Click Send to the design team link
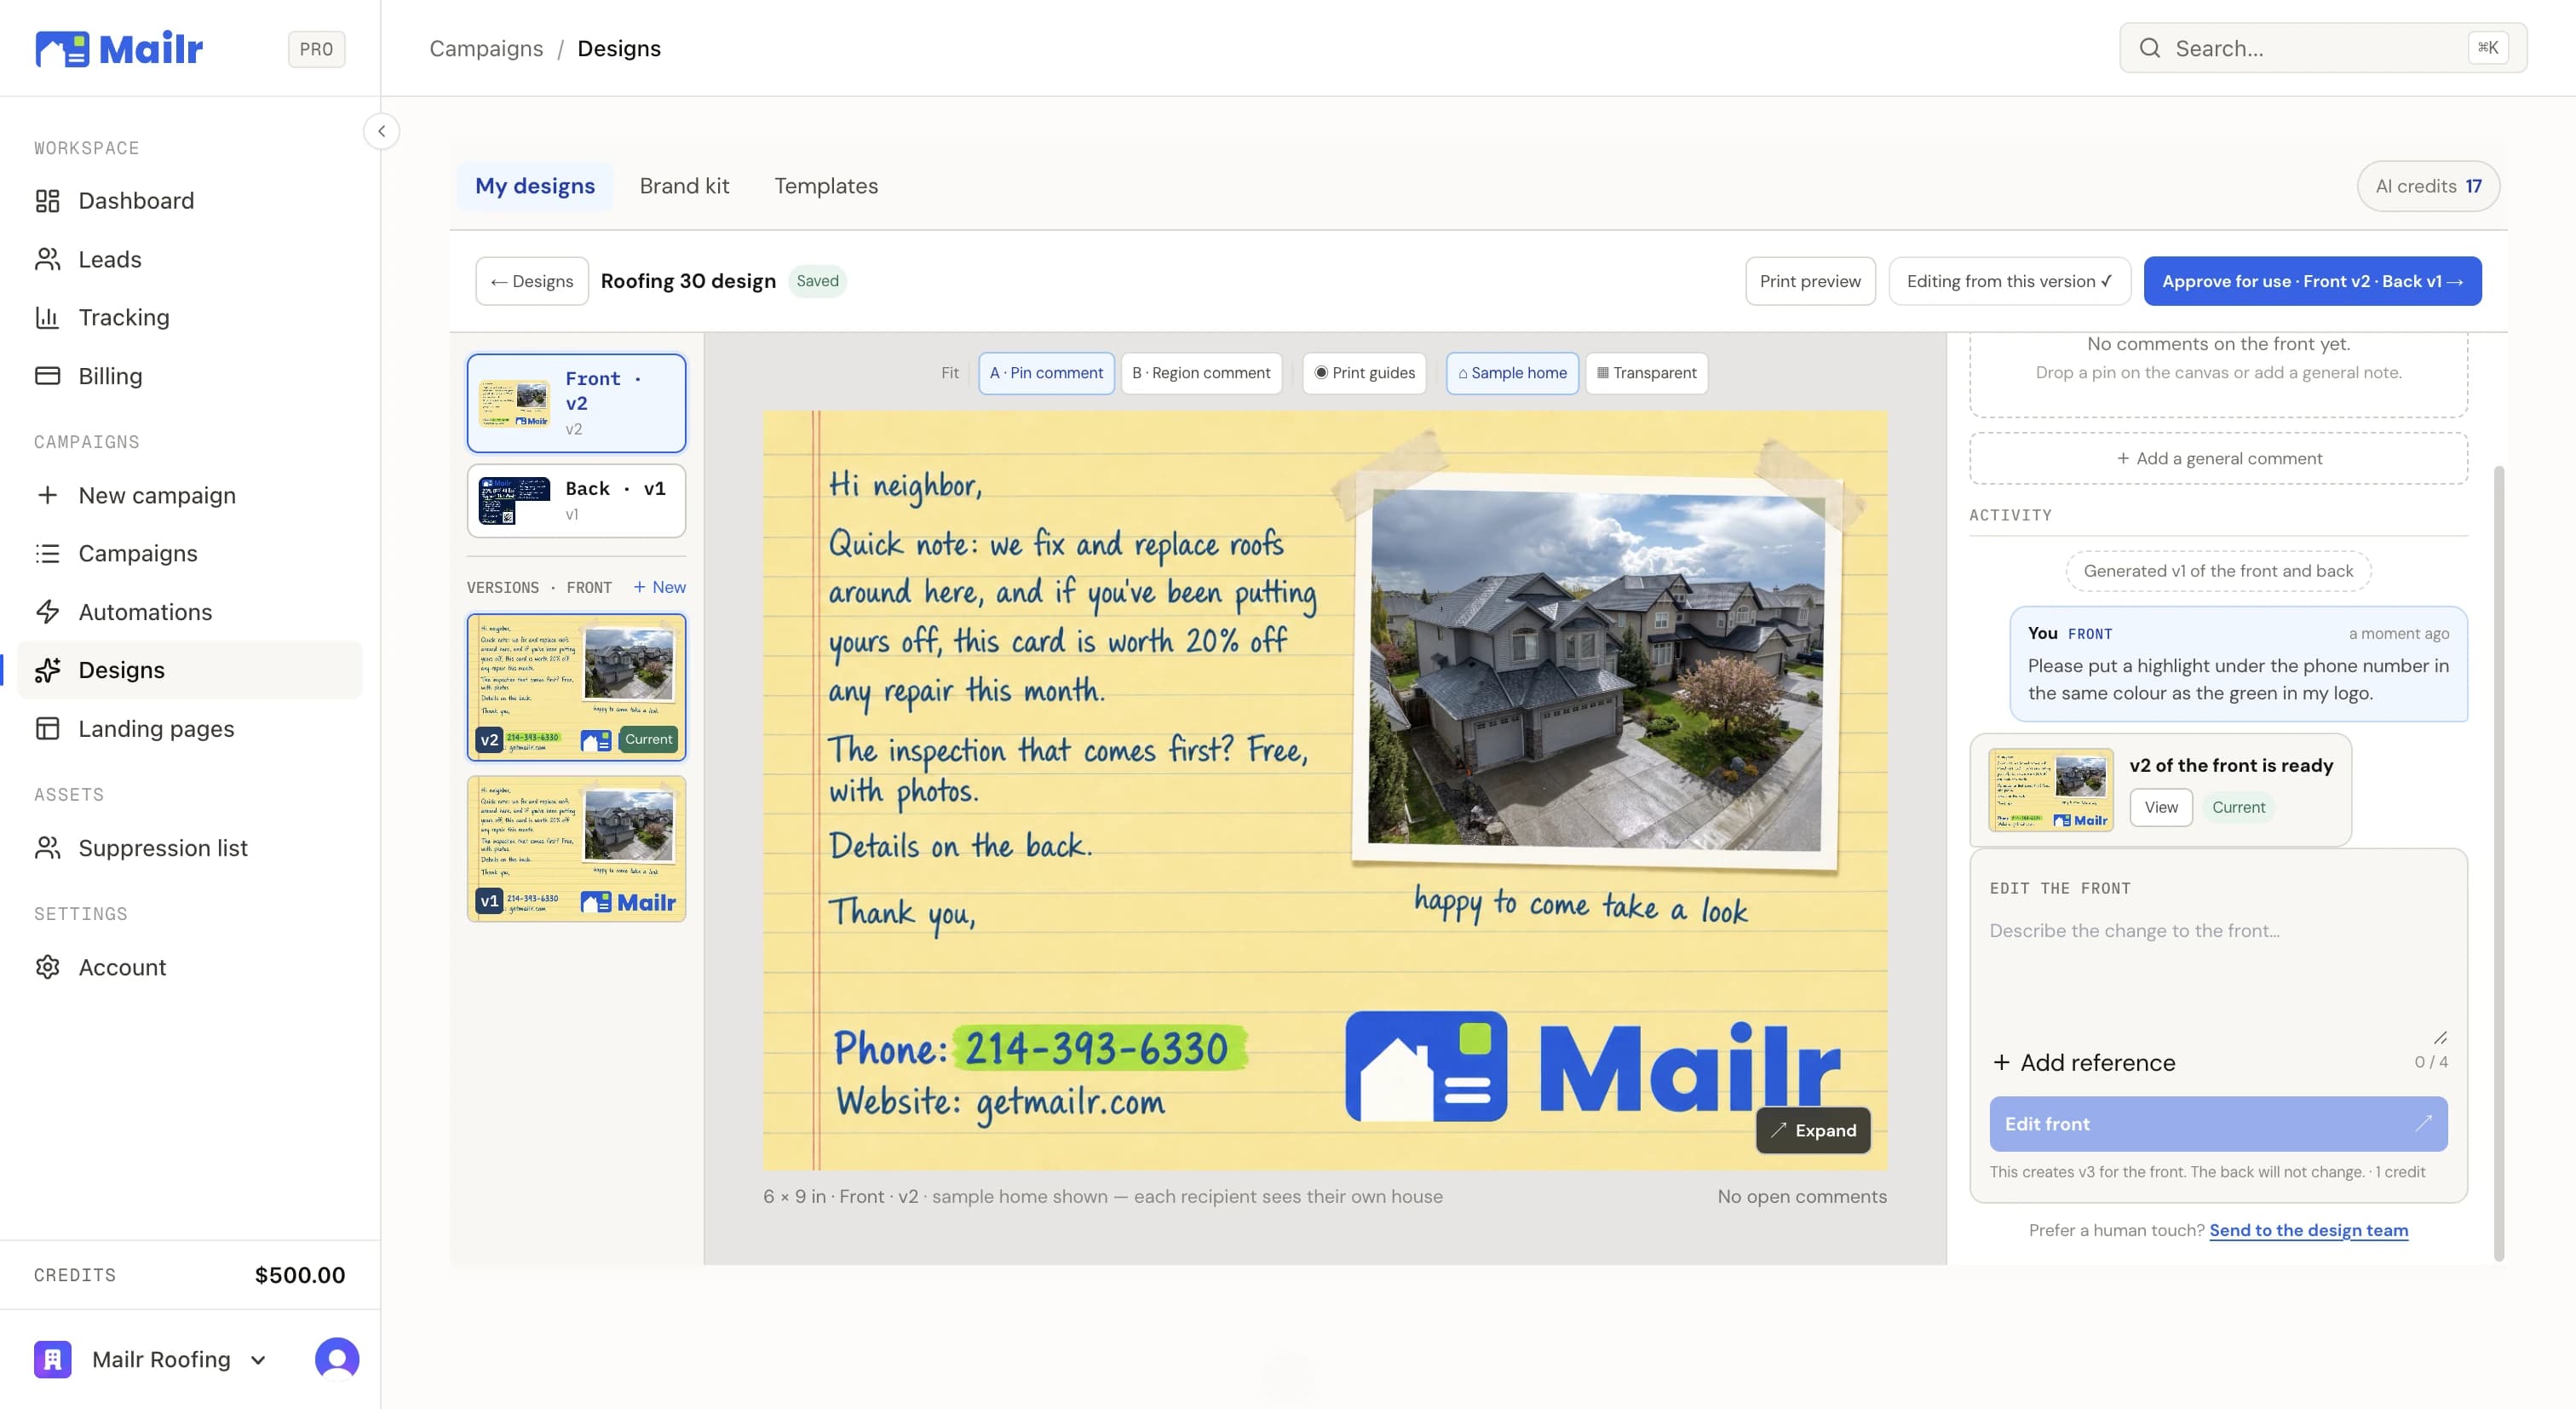 pos(2308,1230)
